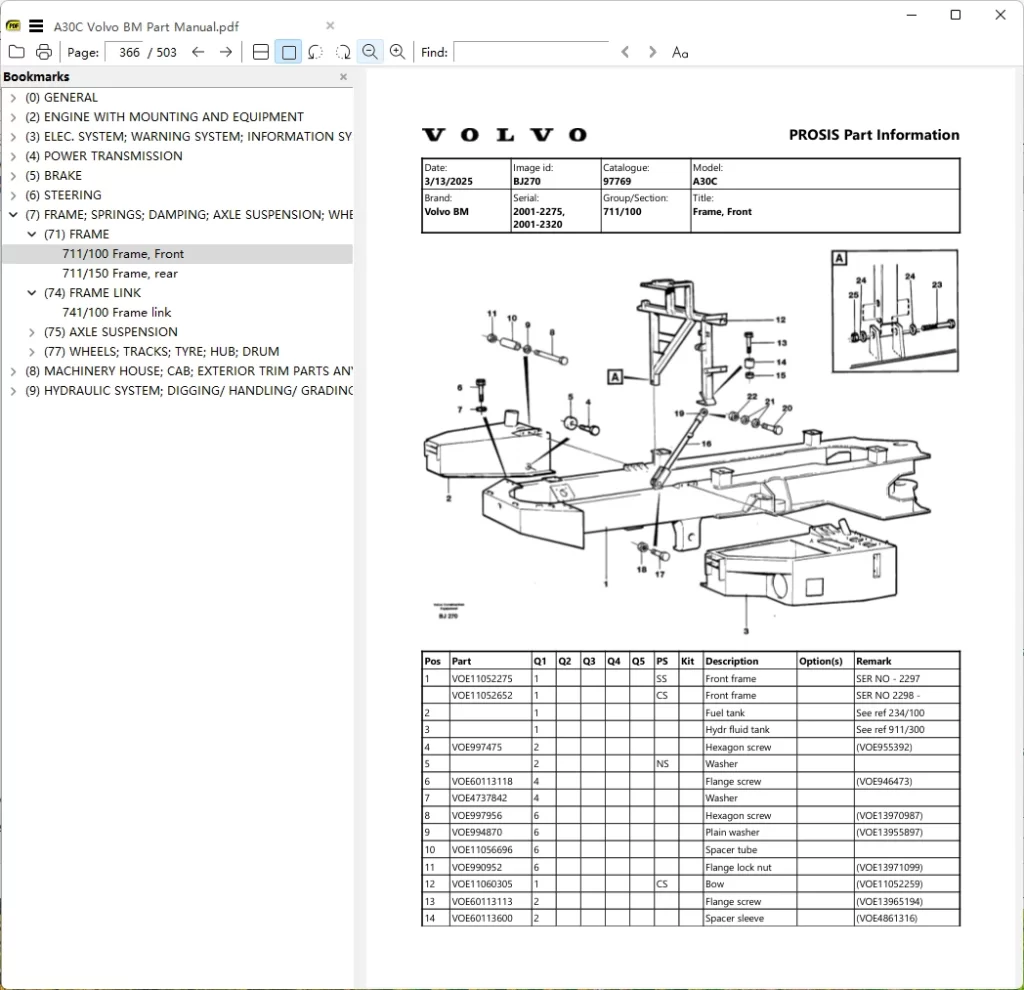Select (6) STEERING bookmark label
Screen dimensions: 1024x990
point(63,195)
